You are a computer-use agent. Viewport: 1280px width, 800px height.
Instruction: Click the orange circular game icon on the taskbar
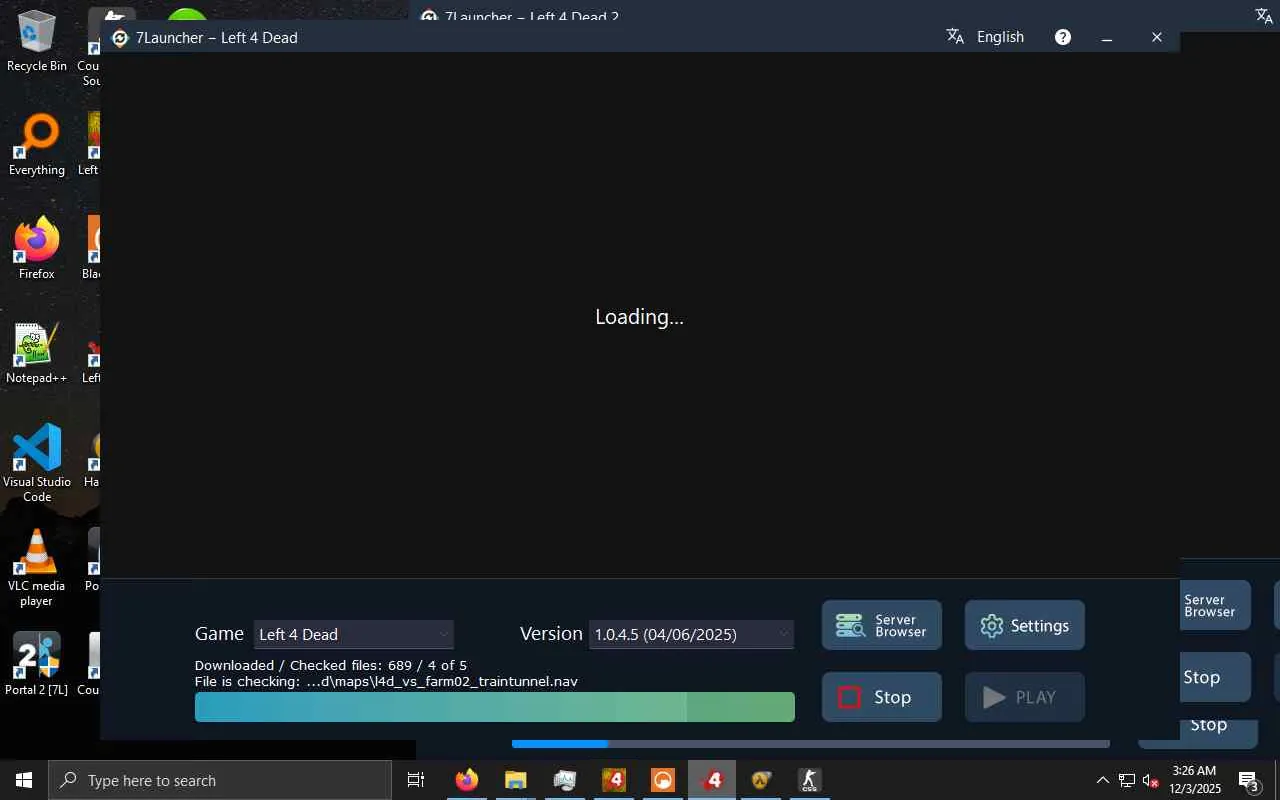pos(663,780)
